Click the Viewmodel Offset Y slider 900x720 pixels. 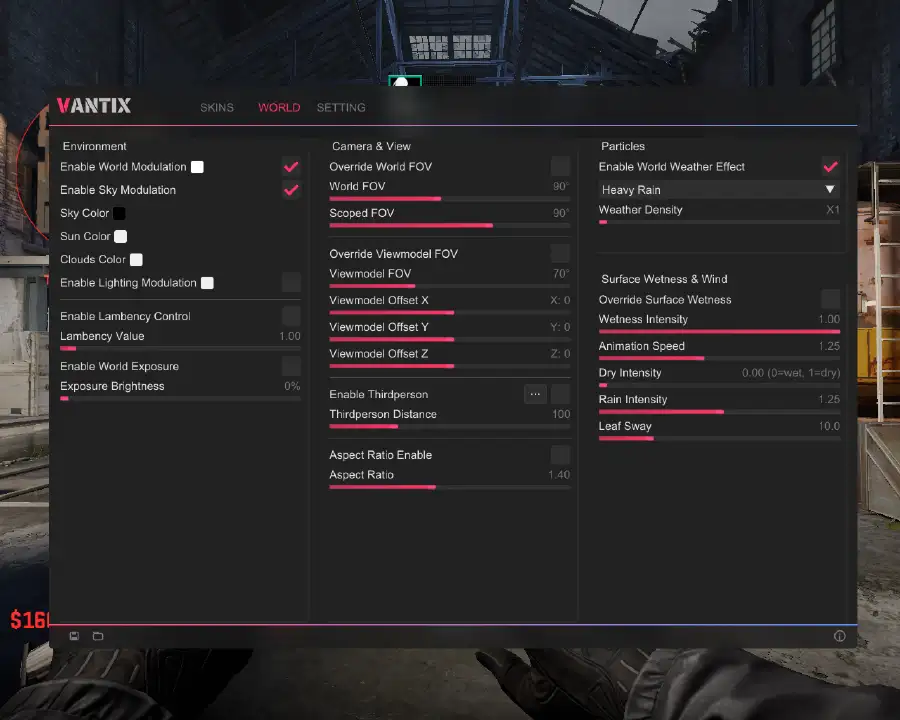pos(449,339)
